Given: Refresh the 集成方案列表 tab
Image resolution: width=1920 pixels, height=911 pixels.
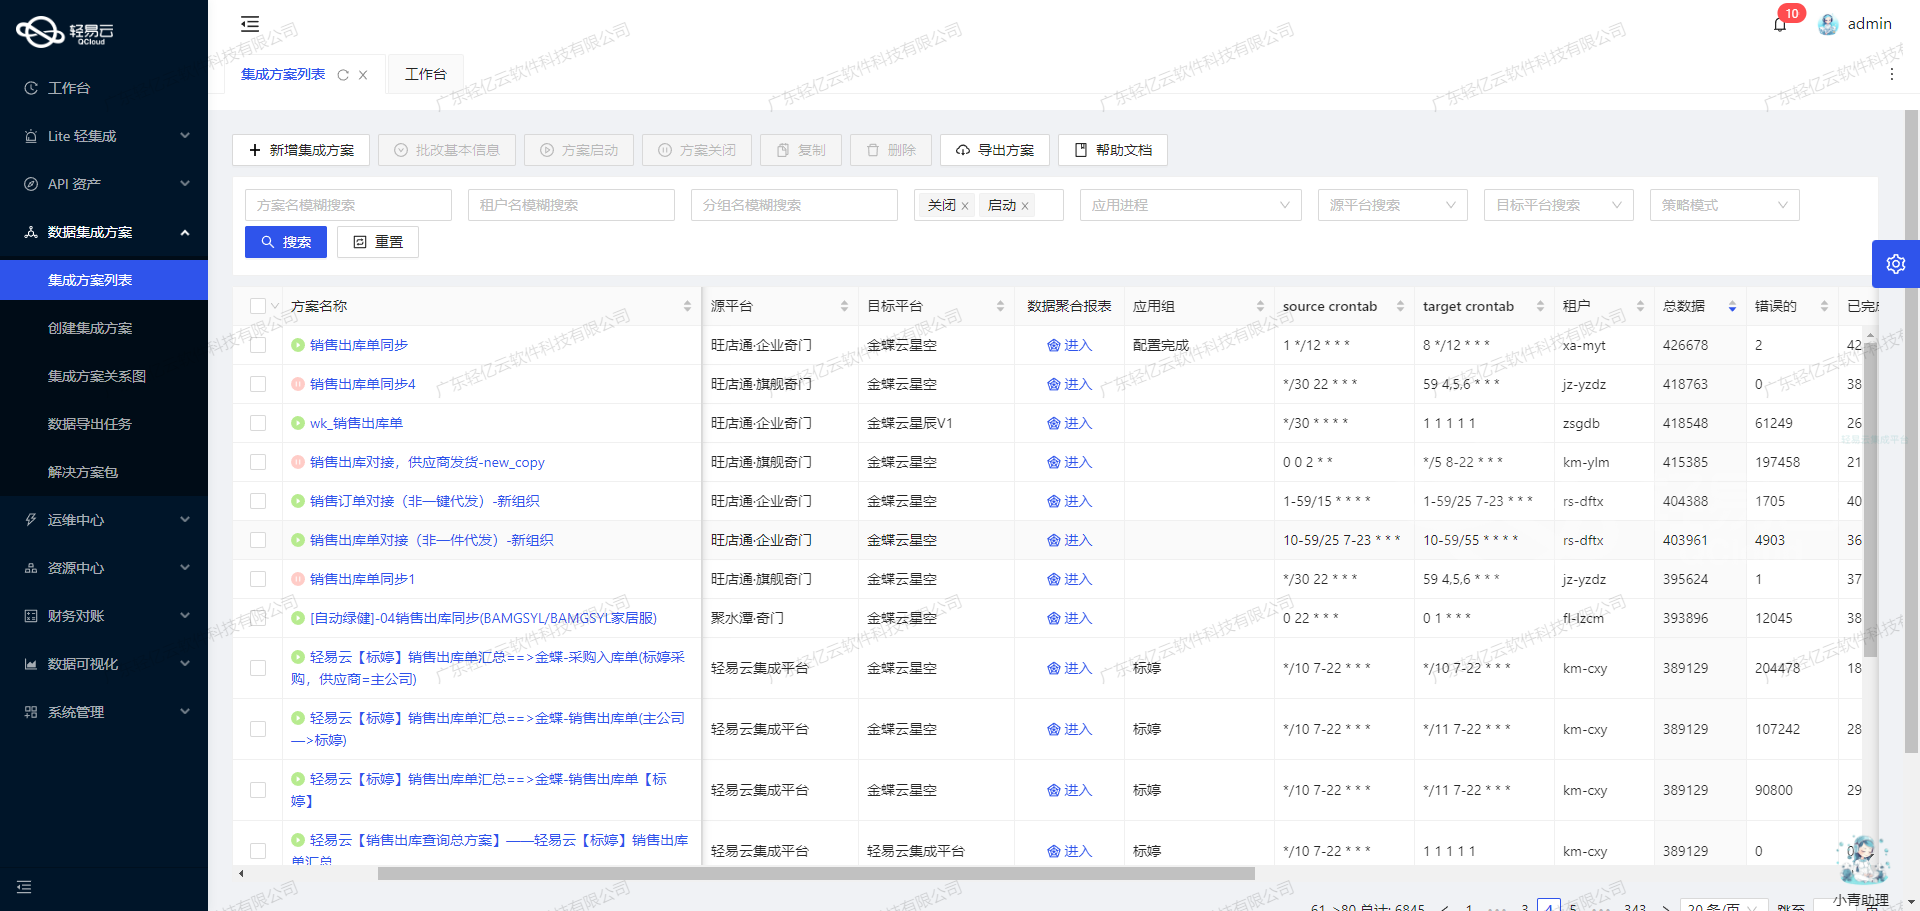Looking at the screenshot, I should tap(343, 75).
